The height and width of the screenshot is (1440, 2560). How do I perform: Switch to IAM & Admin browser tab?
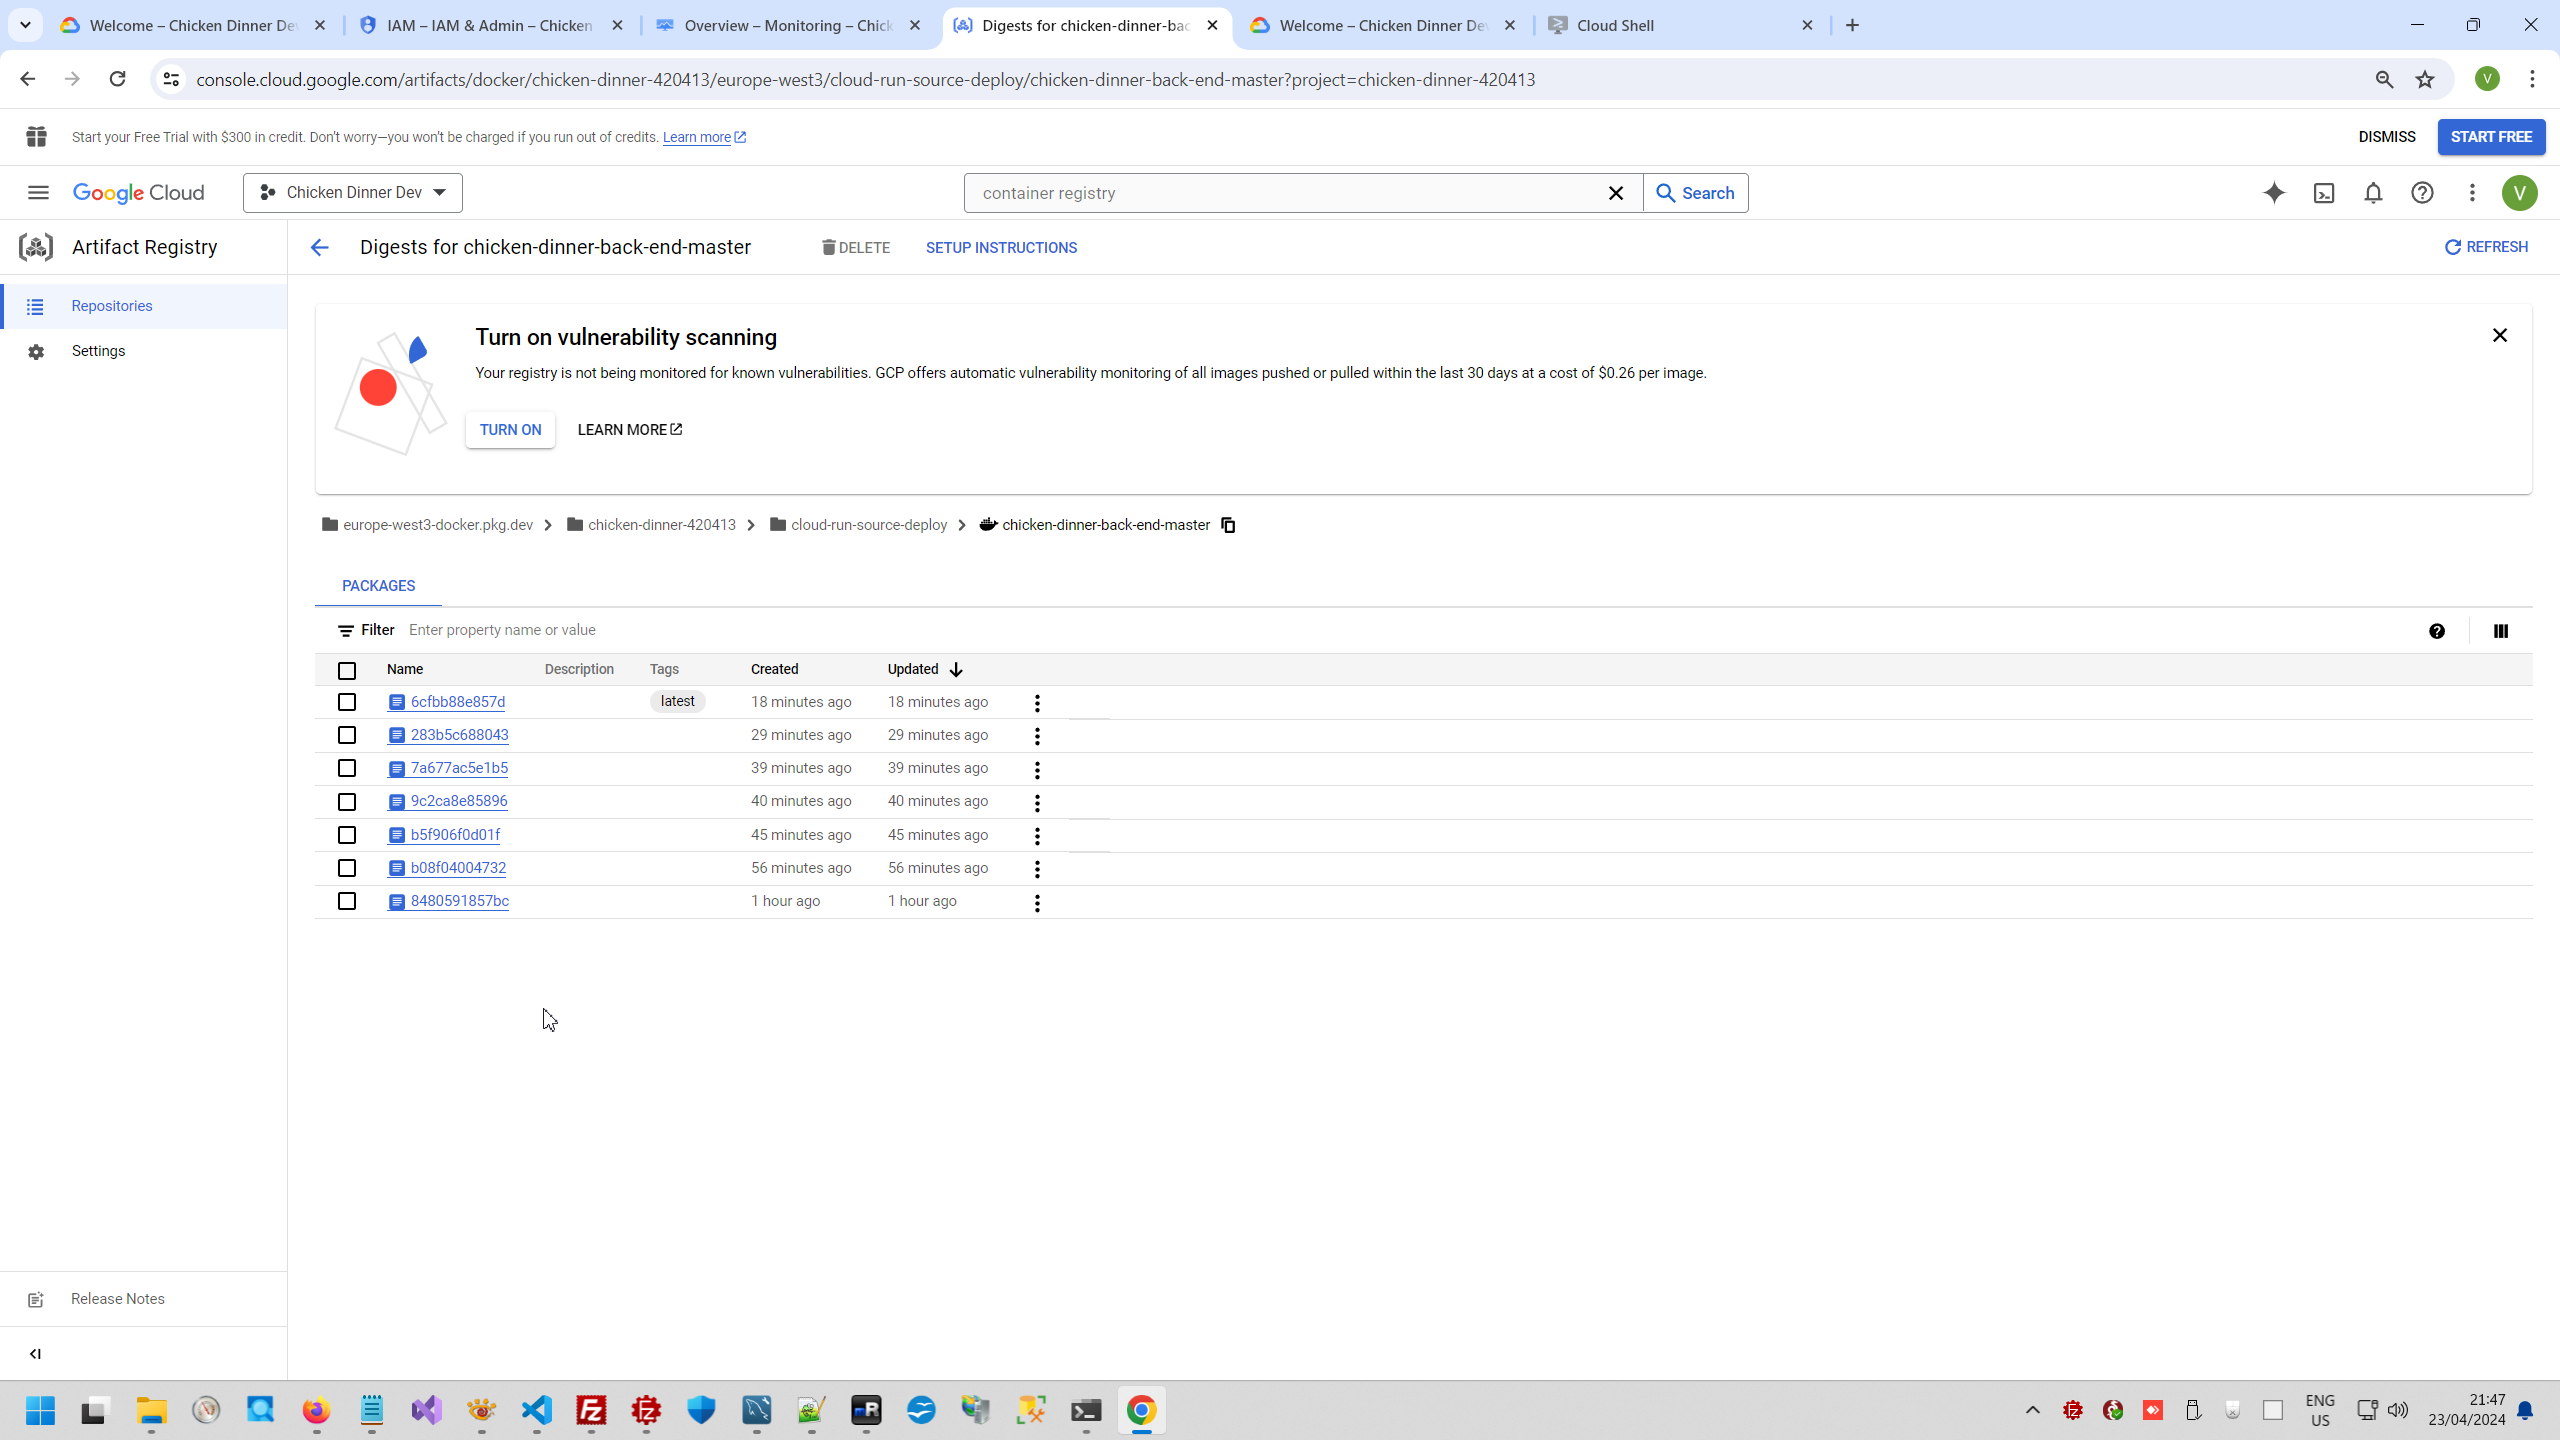pos(490,26)
